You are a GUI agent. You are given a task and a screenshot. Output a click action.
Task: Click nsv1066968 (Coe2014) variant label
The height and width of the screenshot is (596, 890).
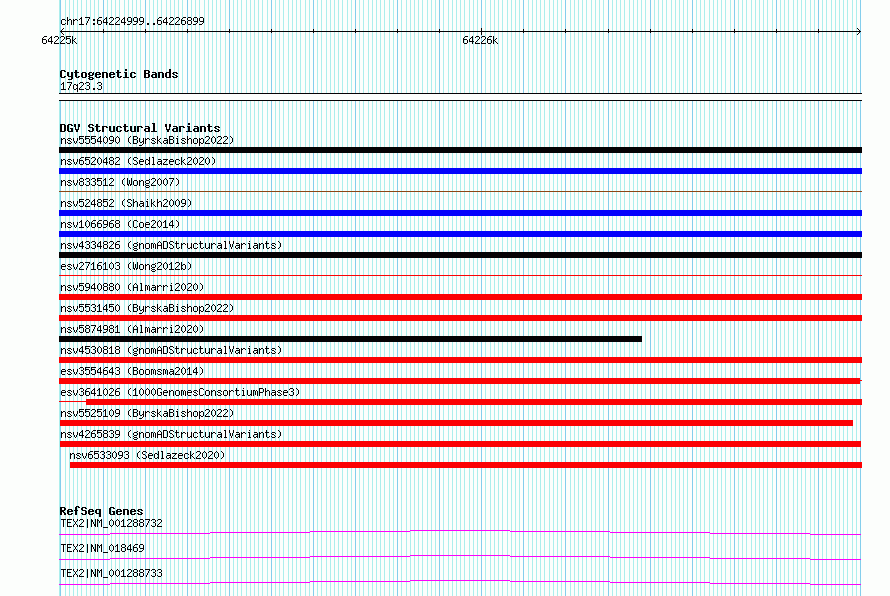tap(120, 224)
